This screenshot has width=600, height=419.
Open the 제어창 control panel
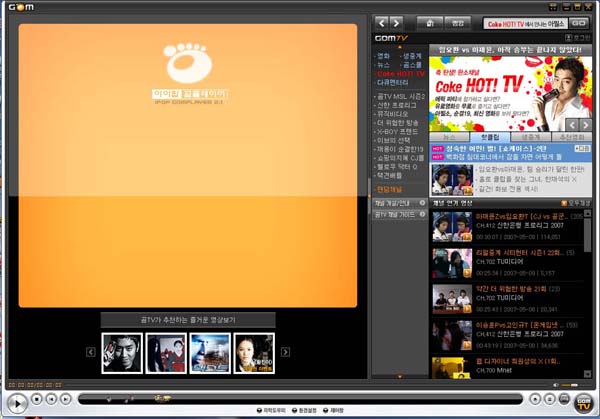tap(333, 410)
